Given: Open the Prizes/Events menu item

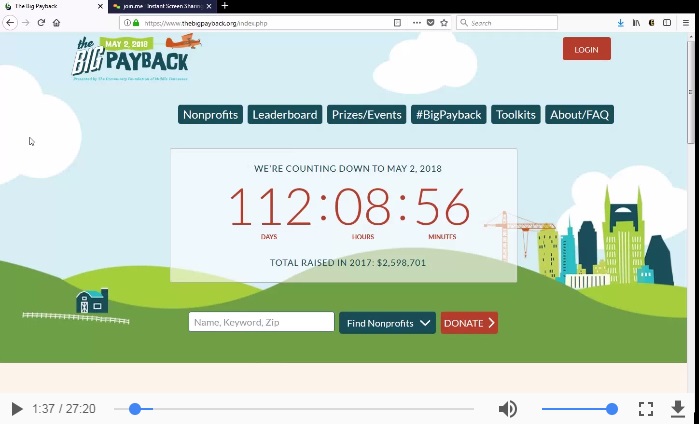Looking at the screenshot, I should [x=366, y=115].
